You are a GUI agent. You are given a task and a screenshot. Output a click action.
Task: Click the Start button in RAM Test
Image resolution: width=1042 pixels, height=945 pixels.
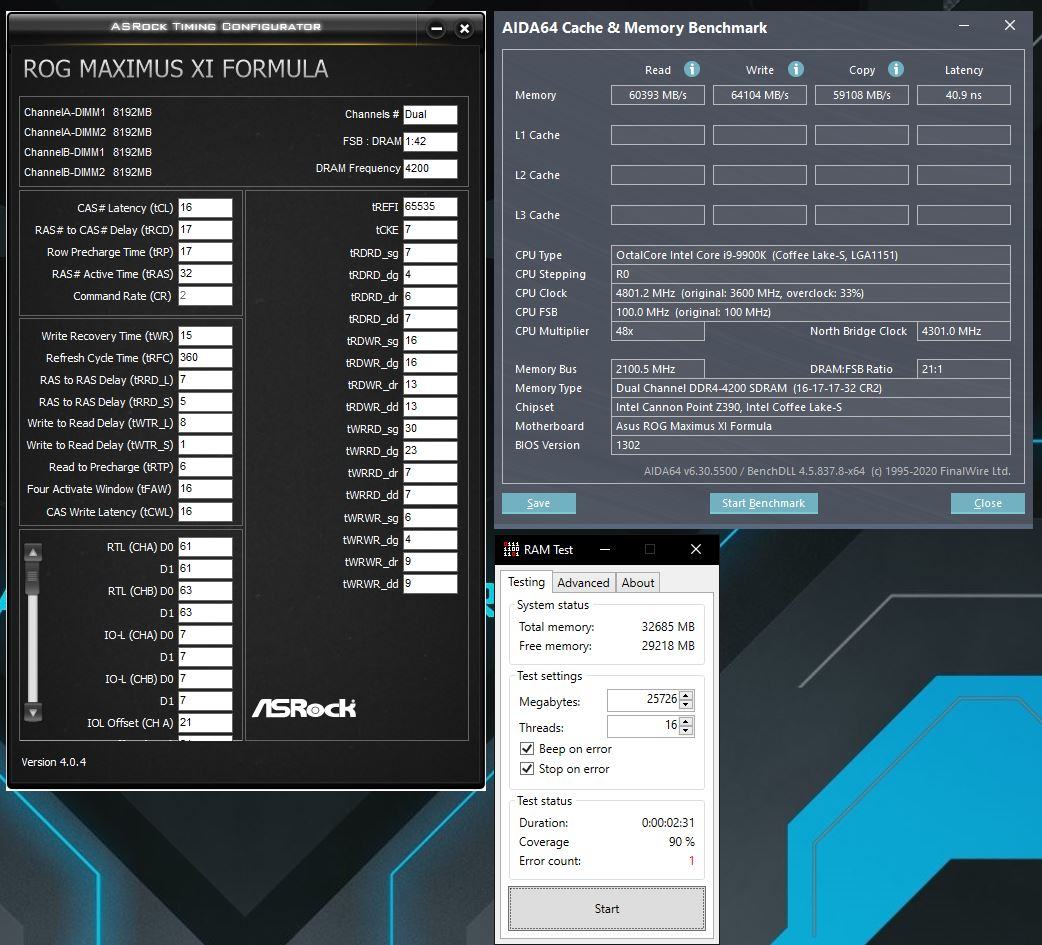point(607,908)
